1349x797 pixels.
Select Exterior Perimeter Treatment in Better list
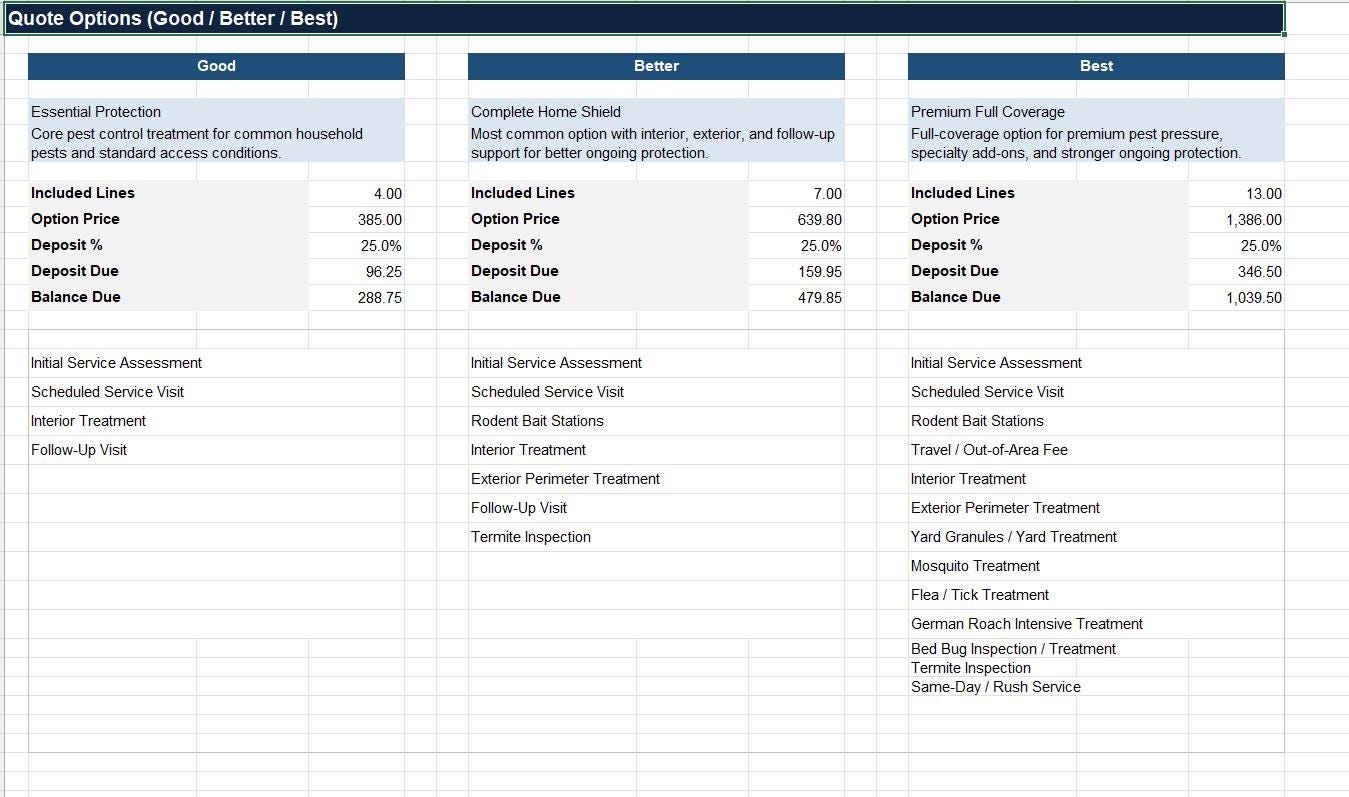coord(656,479)
